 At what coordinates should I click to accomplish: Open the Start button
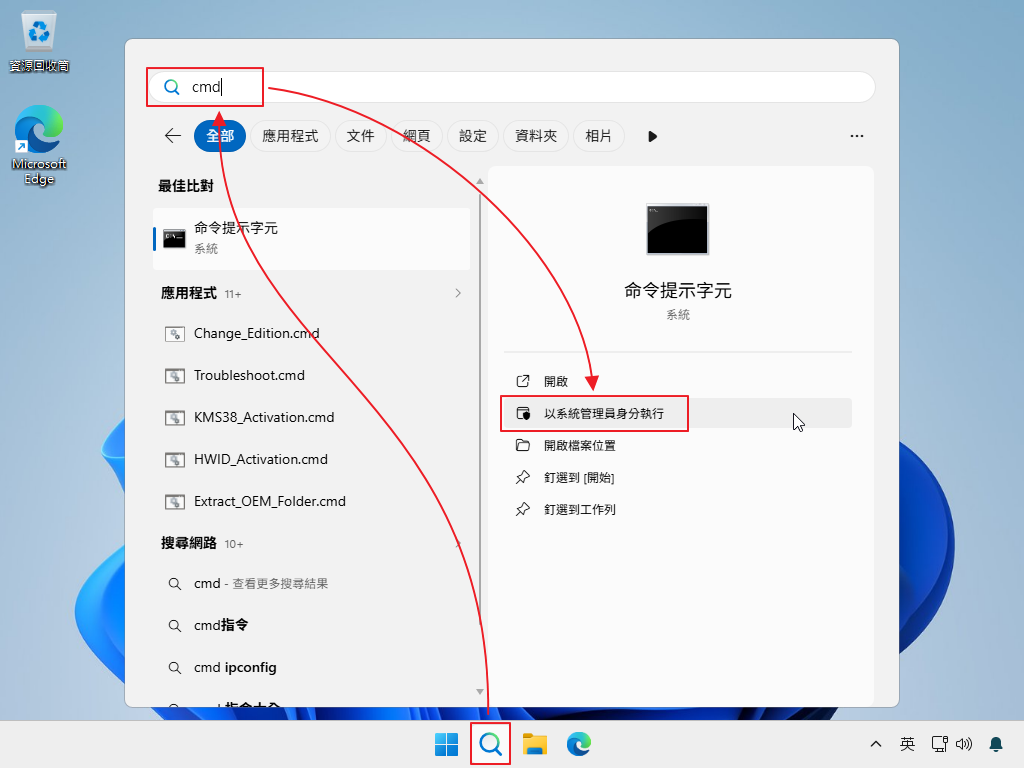(x=446, y=744)
